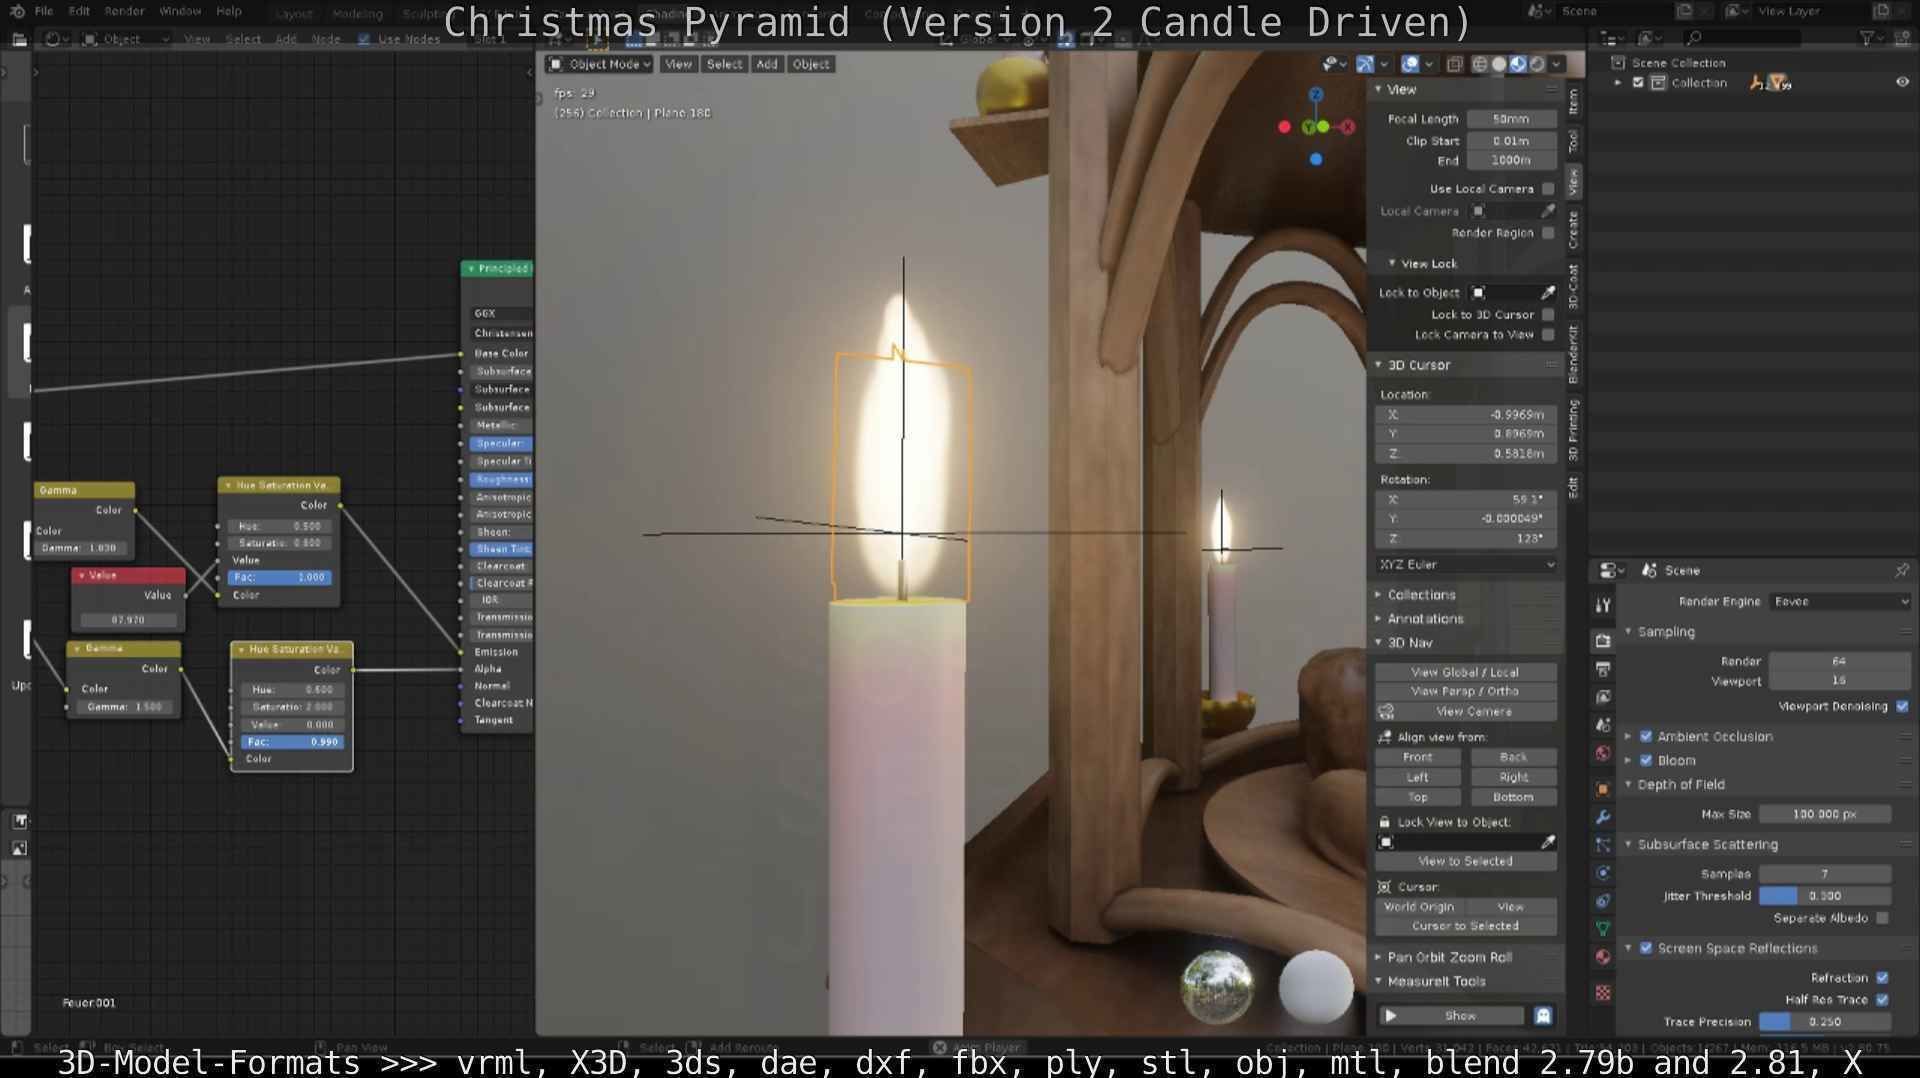Open the Physics properties tab icon
The width and height of the screenshot is (1920, 1078).
[1603, 873]
